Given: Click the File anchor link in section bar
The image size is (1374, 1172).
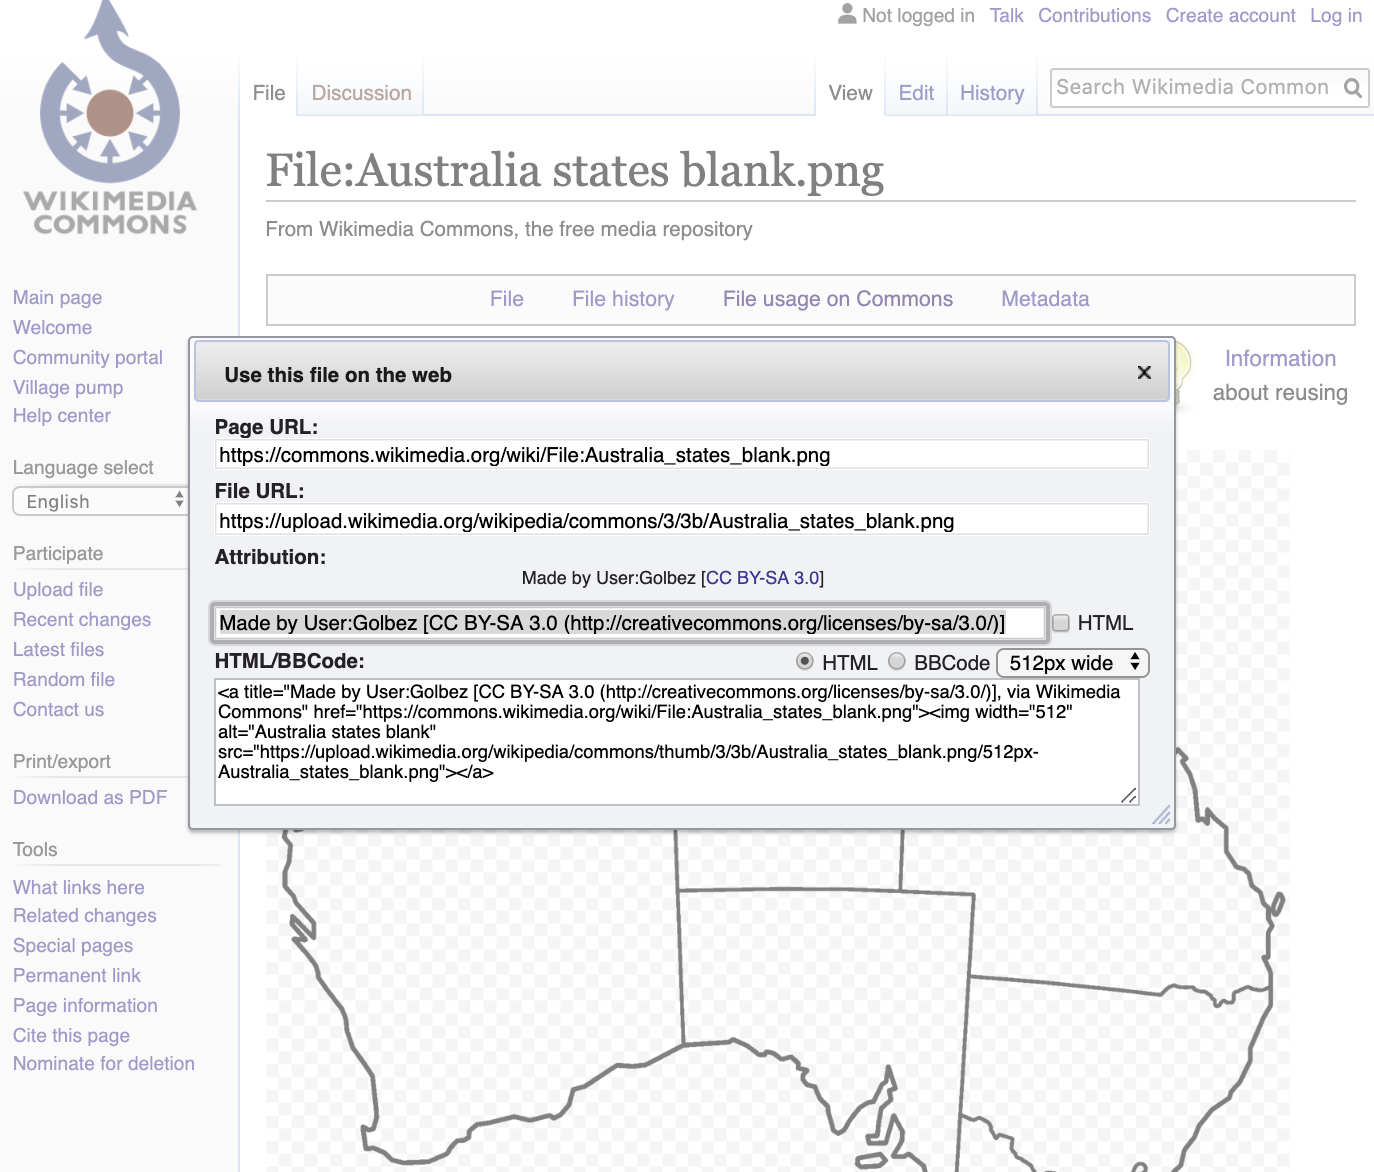Looking at the screenshot, I should pos(507,299).
